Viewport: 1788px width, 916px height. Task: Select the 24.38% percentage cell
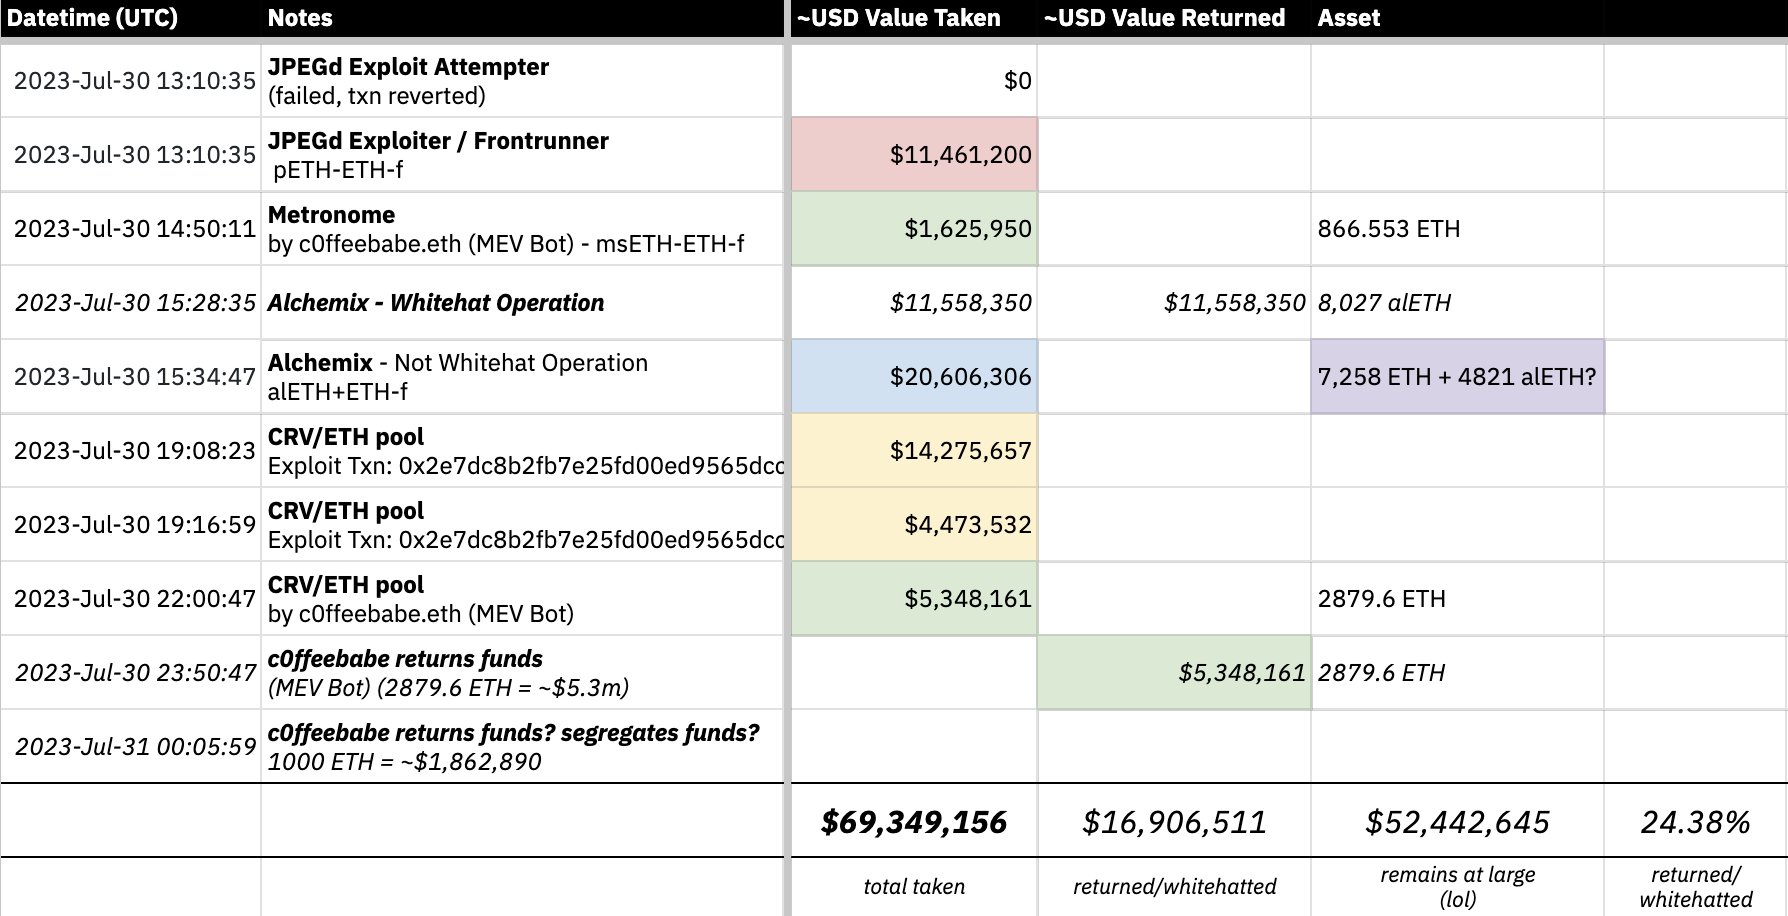1695,822
